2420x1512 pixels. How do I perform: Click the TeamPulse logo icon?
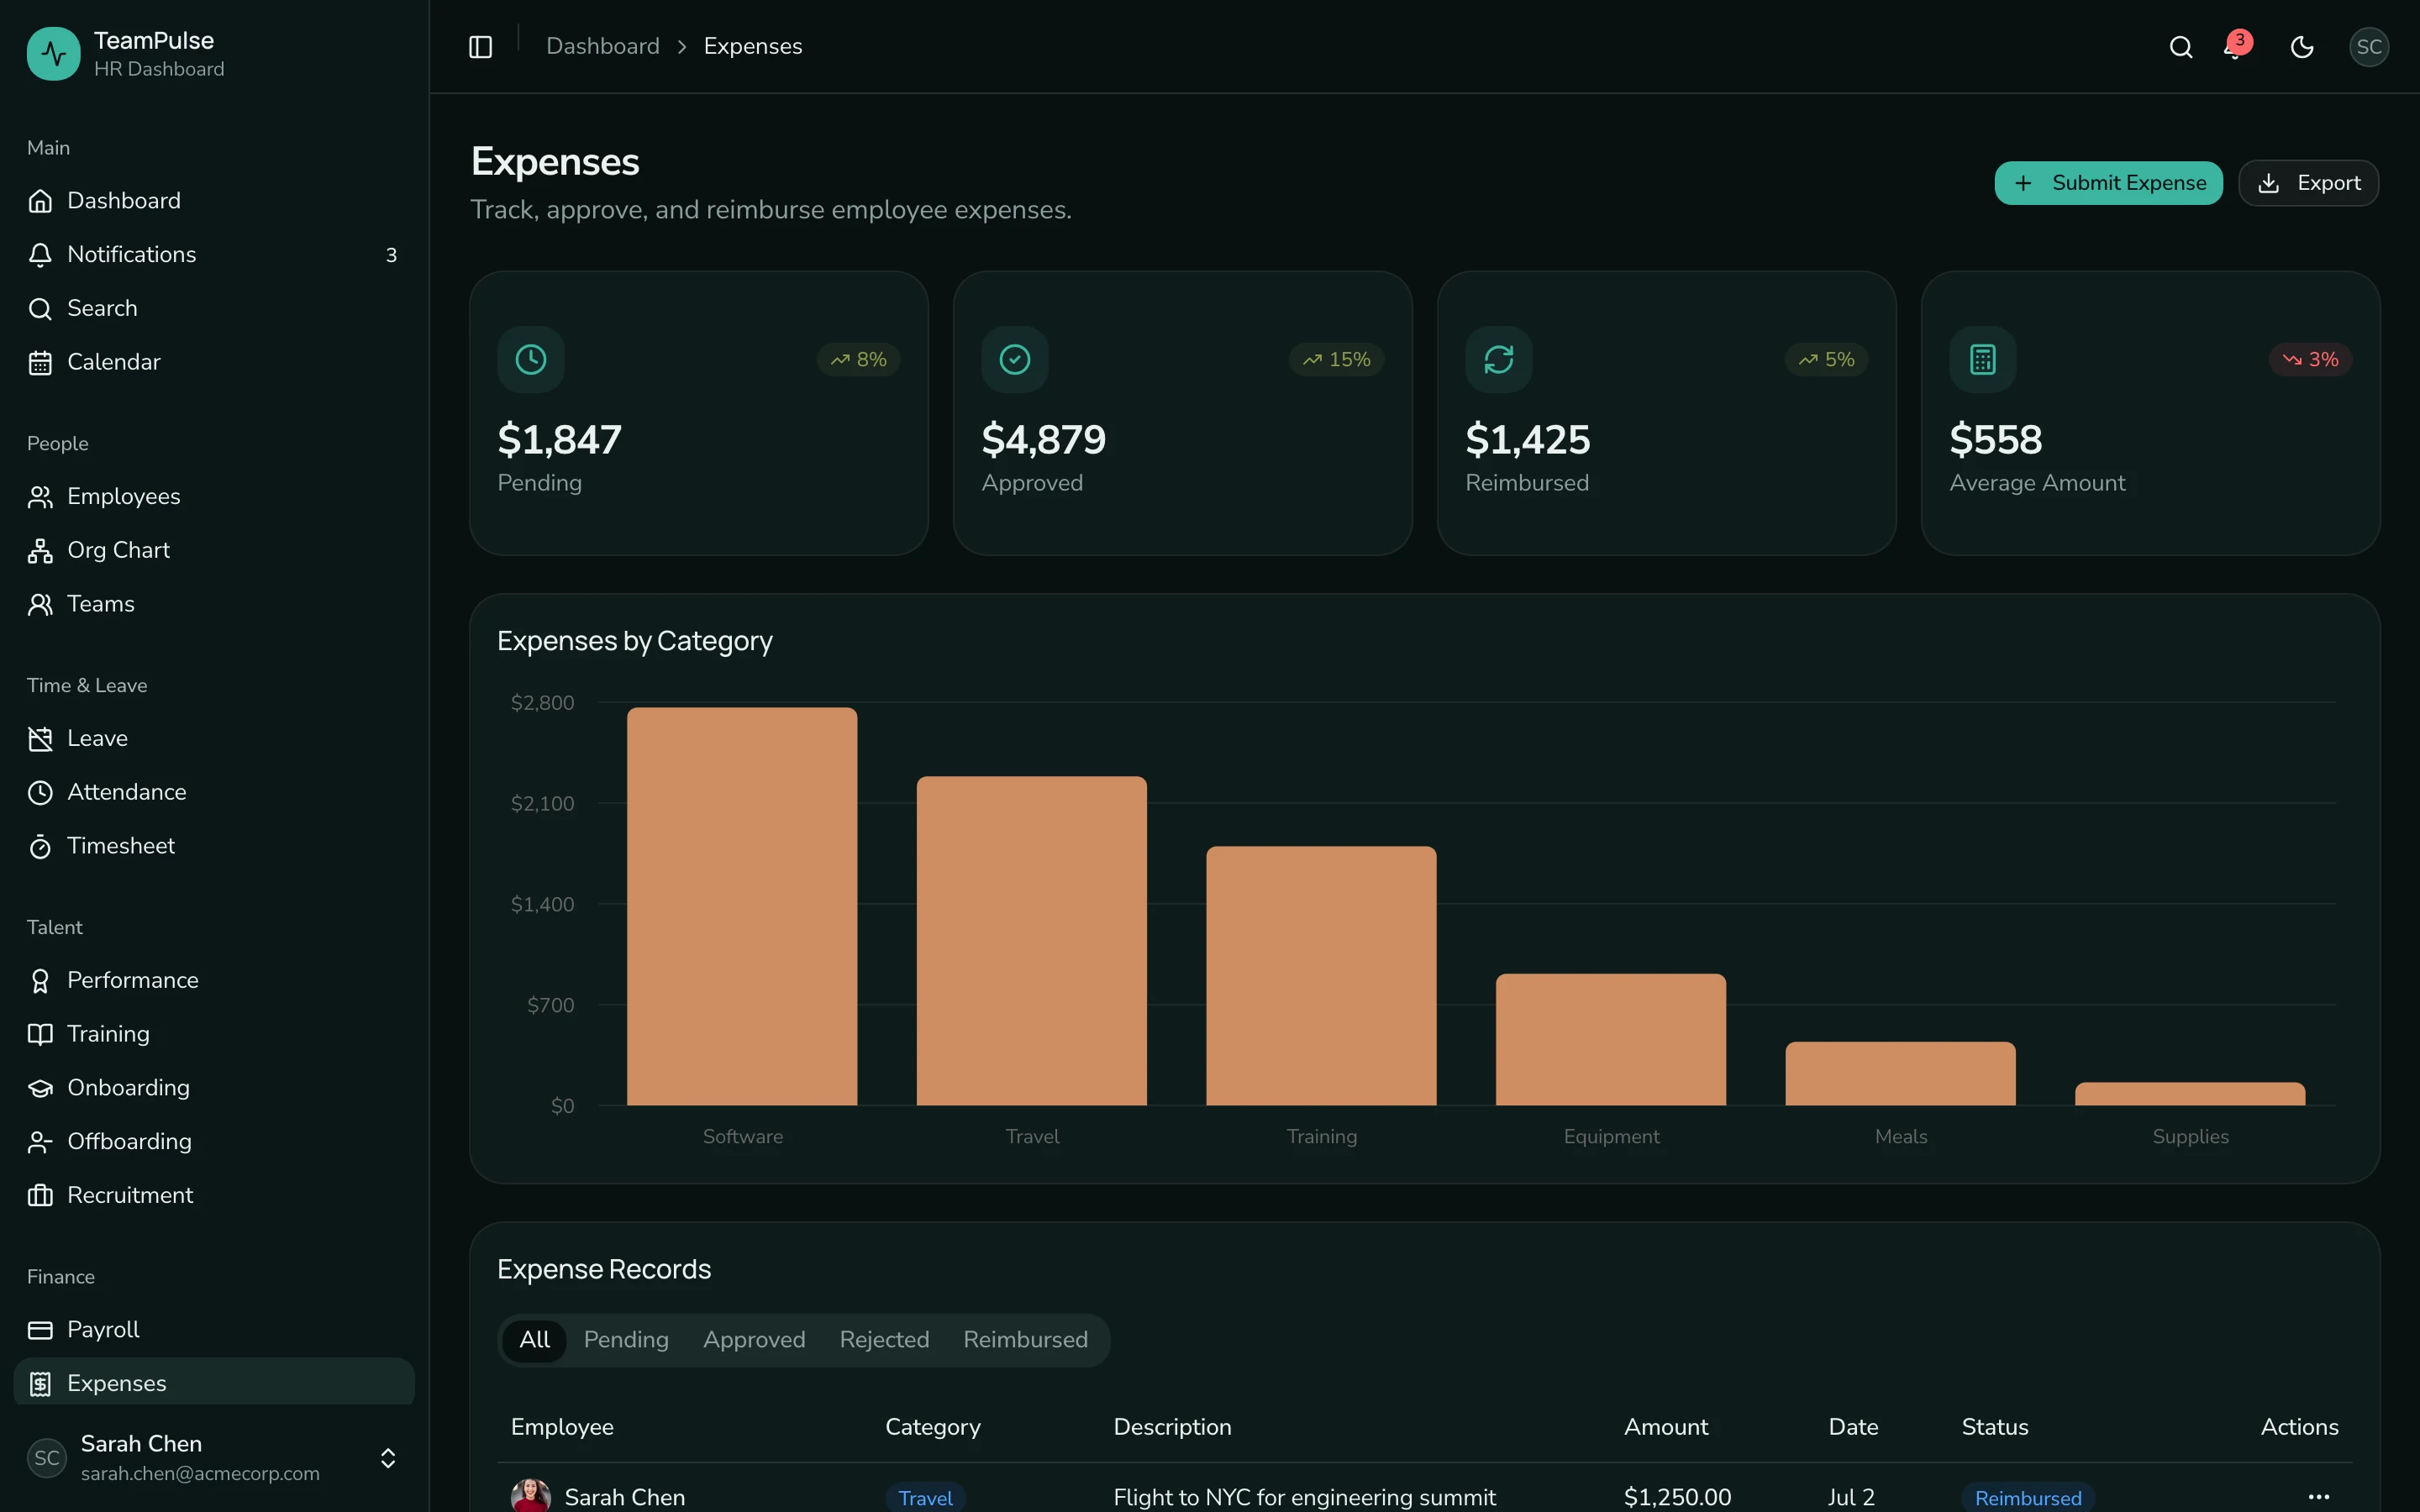(54, 54)
